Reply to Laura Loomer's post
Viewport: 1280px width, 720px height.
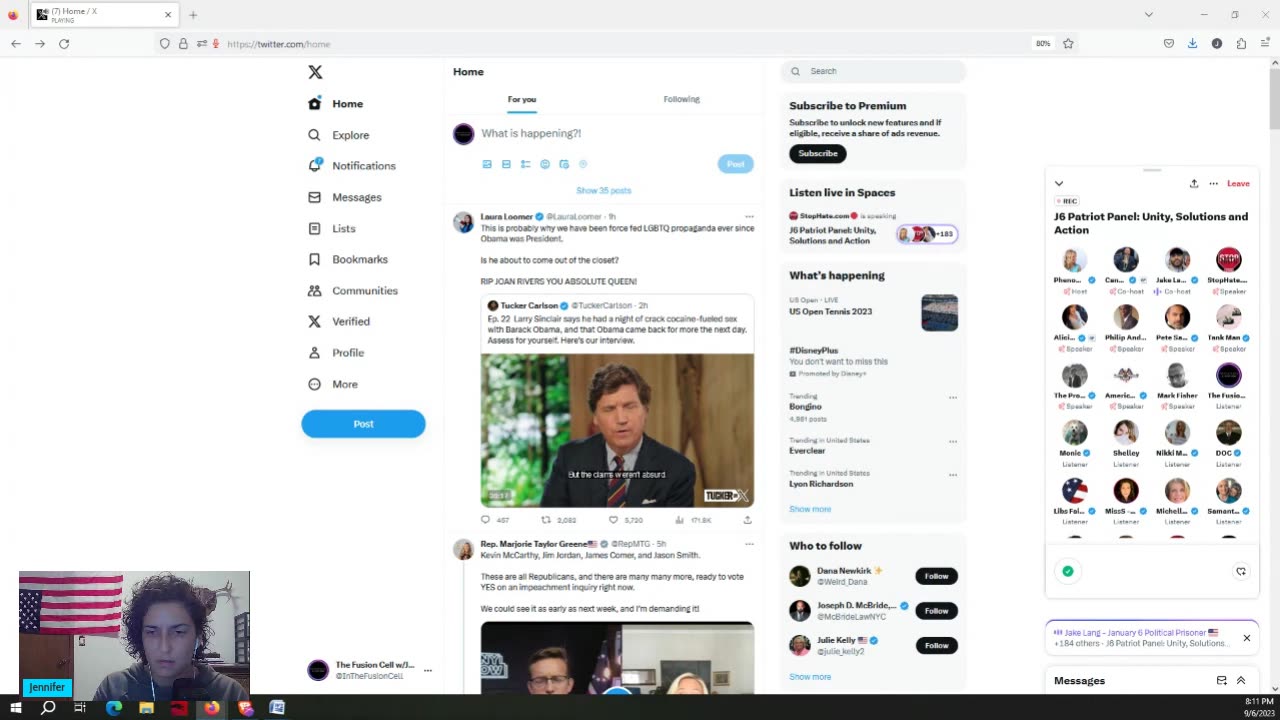click(x=486, y=520)
